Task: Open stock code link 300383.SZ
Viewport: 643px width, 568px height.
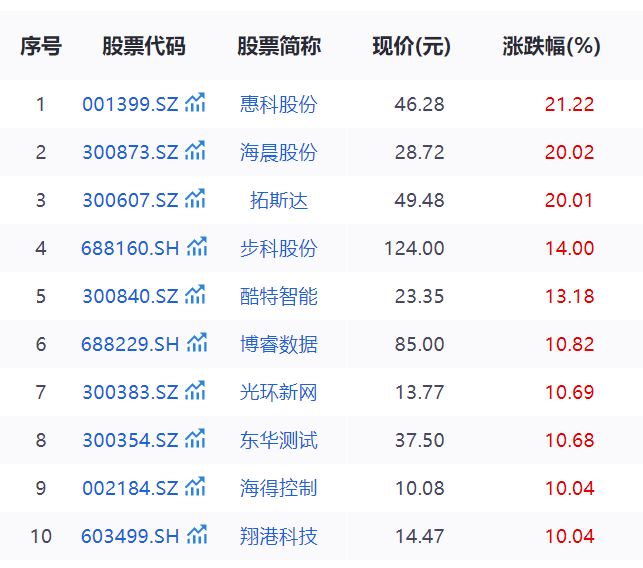Action: click(x=130, y=392)
